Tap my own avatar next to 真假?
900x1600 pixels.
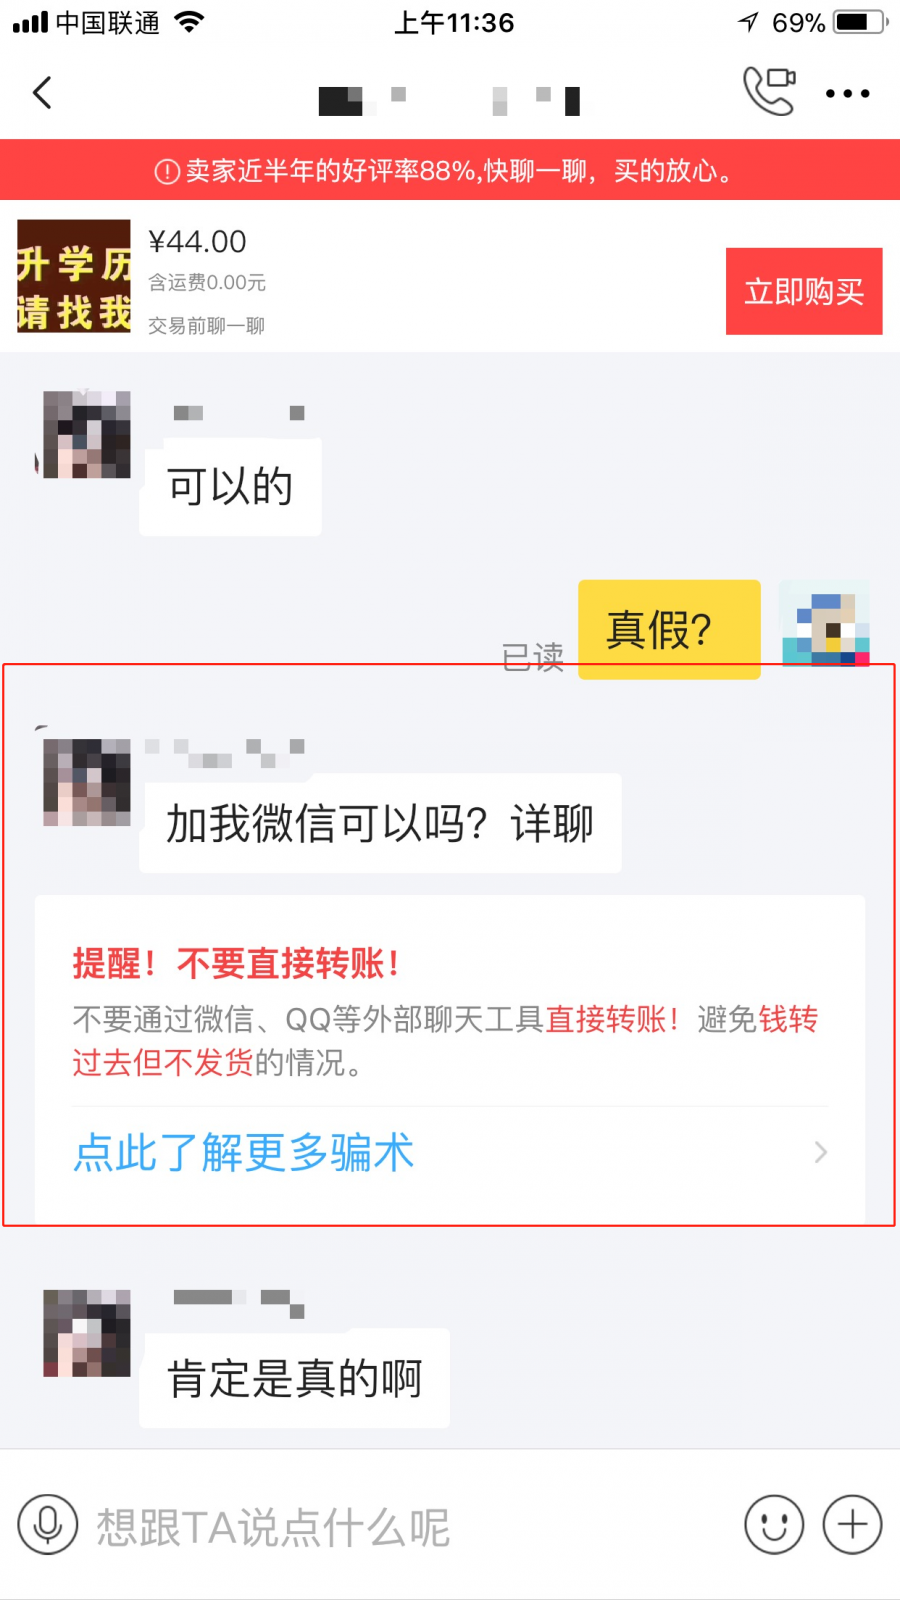click(825, 624)
